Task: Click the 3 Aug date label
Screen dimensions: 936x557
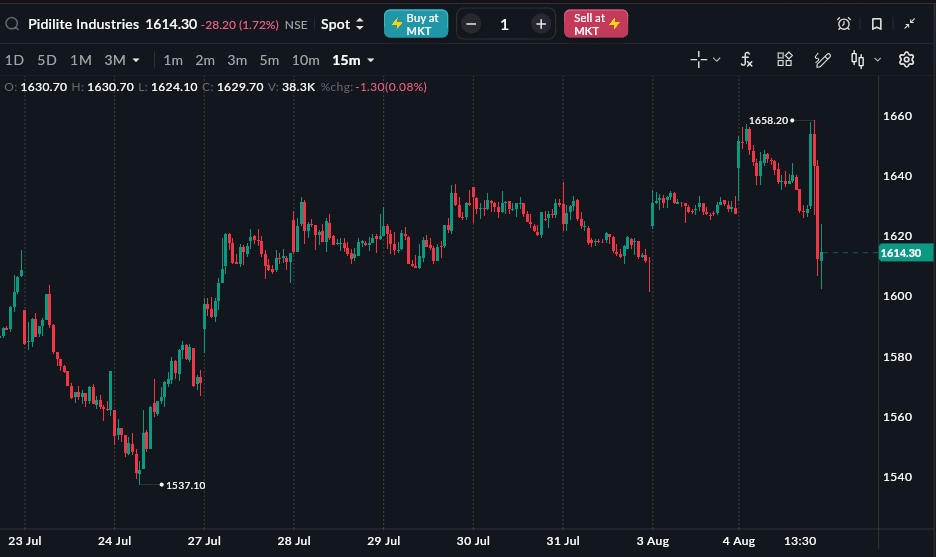Action: (x=652, y=541)
